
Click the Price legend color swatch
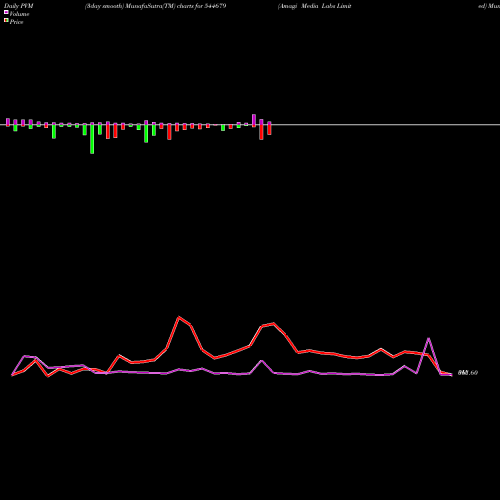pyautogui.click(x=6, y=21)
